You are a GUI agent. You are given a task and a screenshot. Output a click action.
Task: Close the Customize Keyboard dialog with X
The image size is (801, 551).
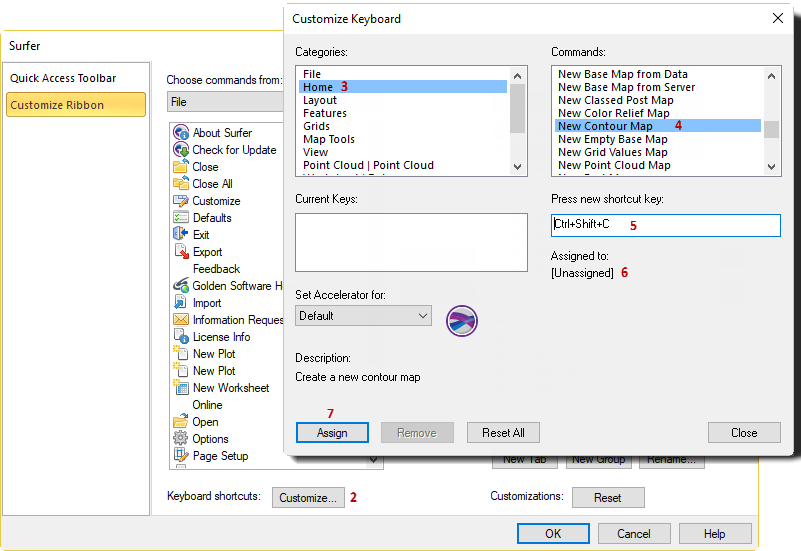tap(778, 18)
